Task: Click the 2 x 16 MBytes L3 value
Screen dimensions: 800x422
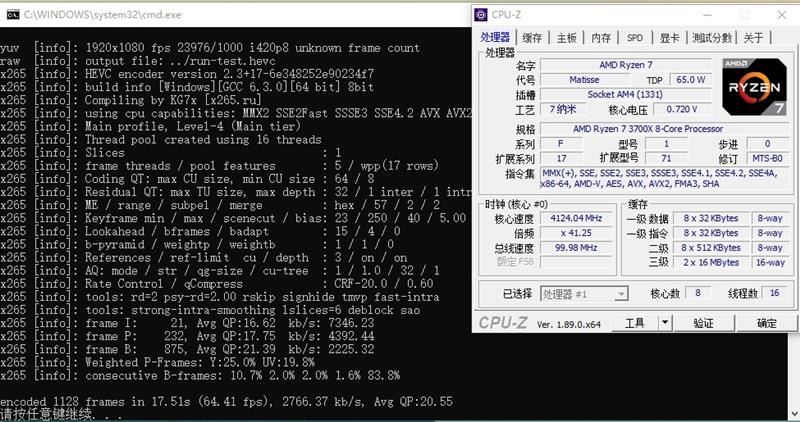Action: click(x=711, y=262)
